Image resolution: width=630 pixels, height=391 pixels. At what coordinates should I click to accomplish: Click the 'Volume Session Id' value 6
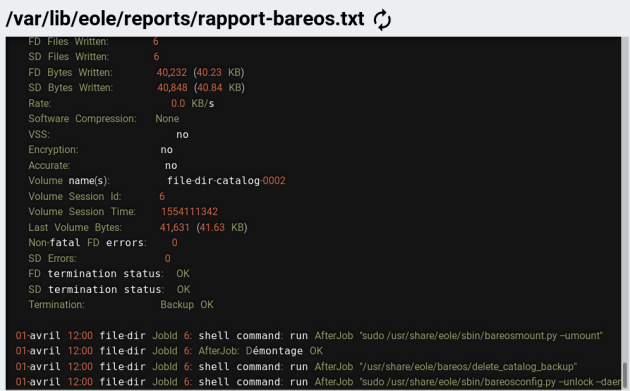[x=162, y=197]
